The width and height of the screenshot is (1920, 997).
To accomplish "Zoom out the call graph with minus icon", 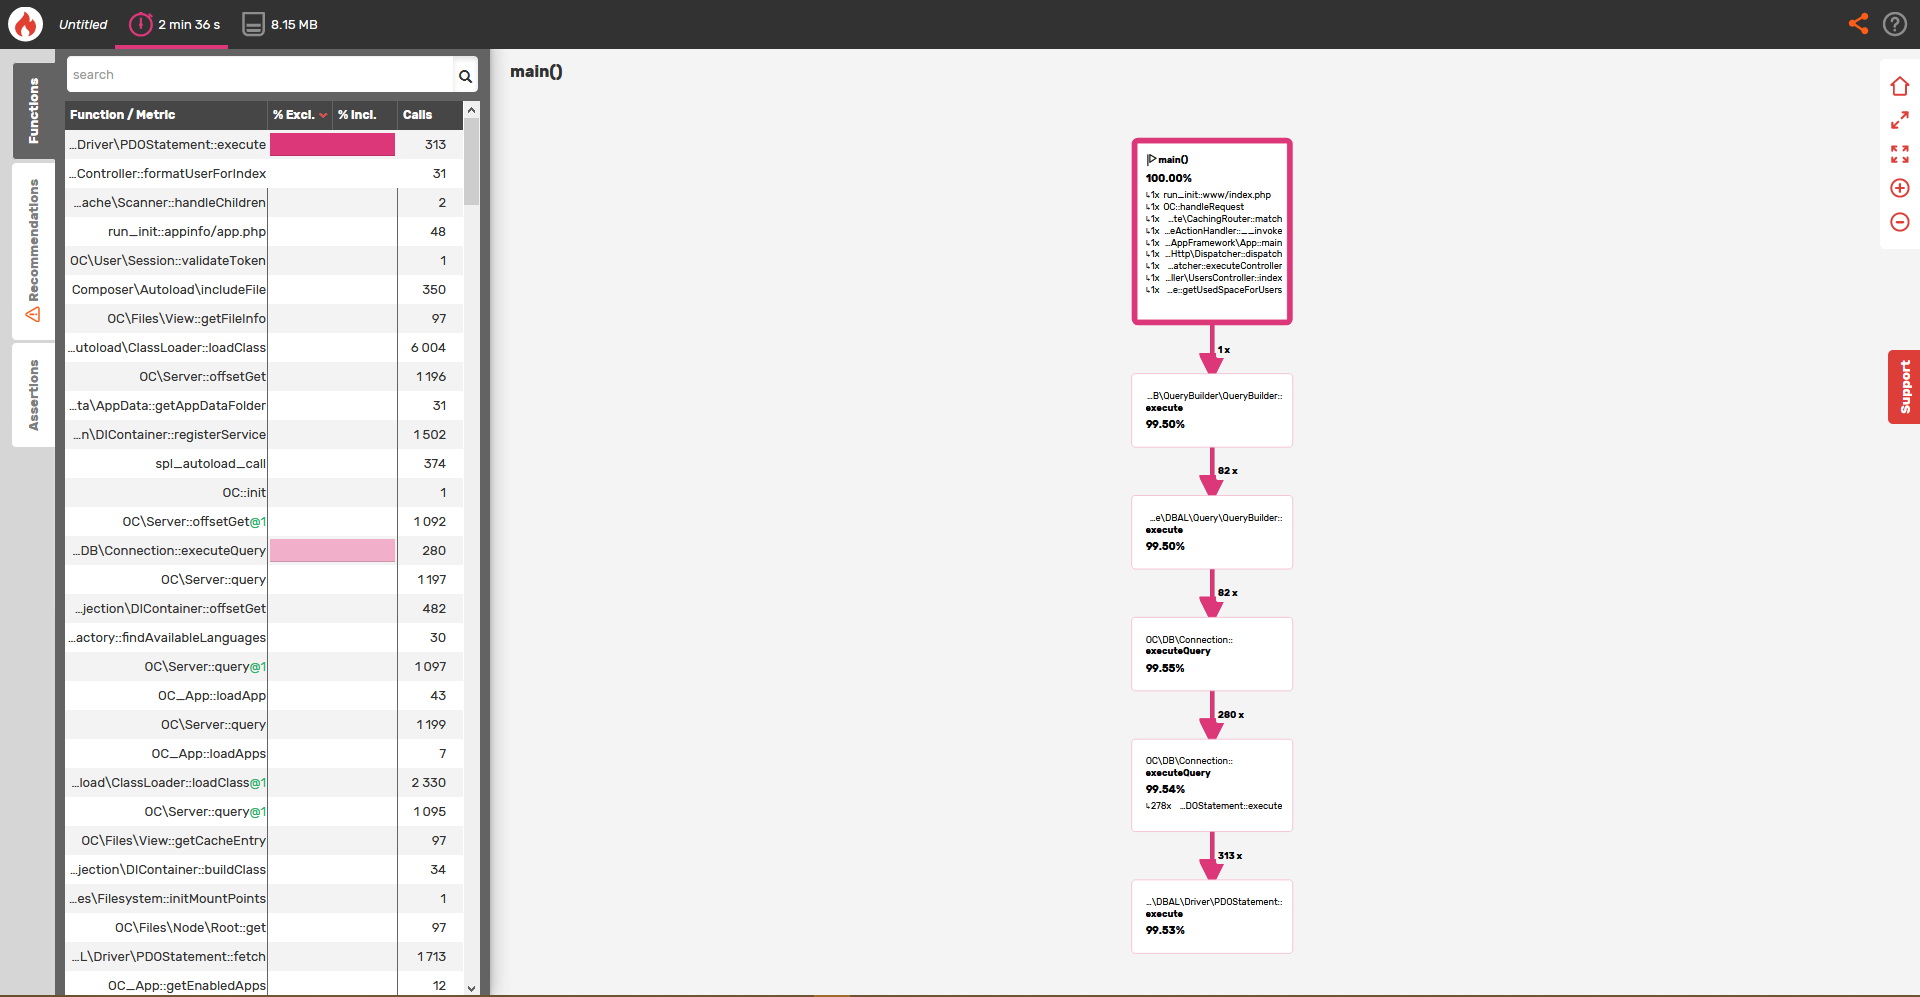I will click(1900, 222).
